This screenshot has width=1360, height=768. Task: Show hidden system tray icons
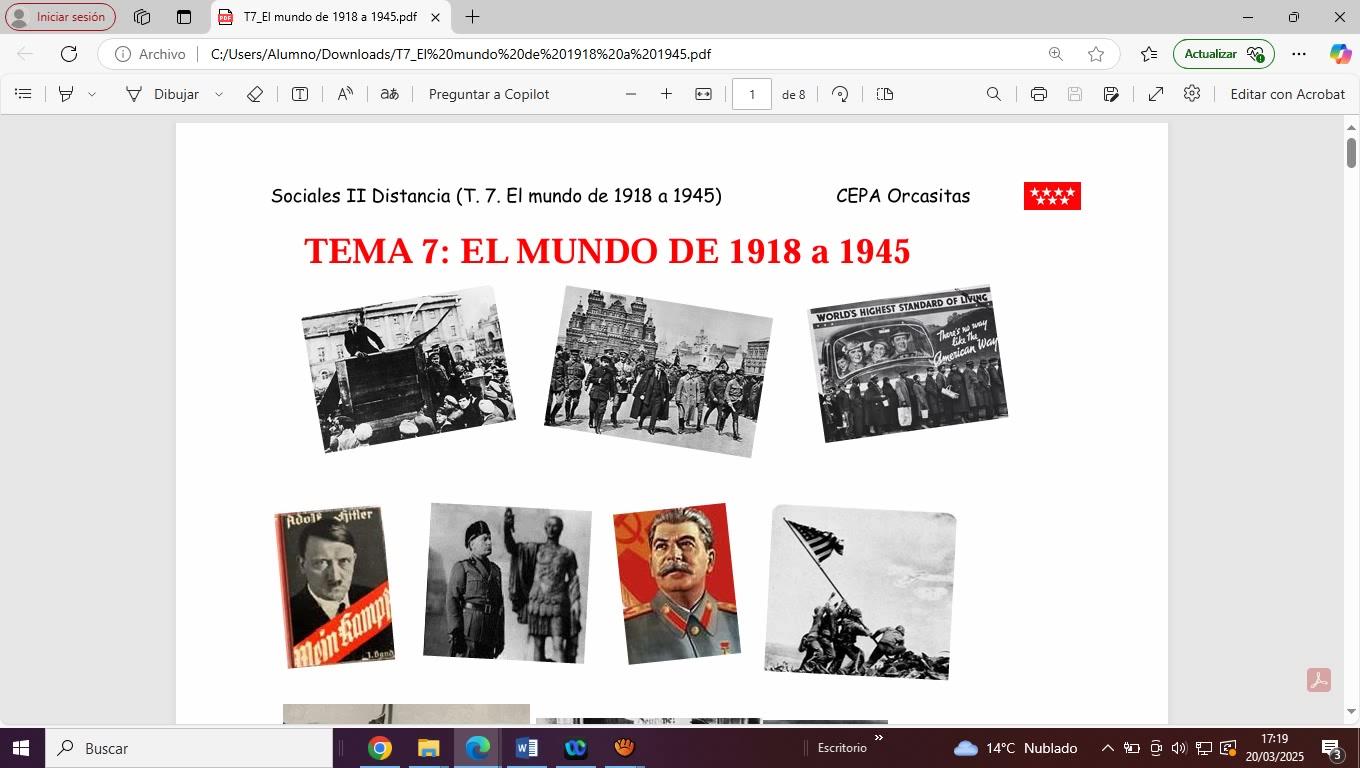pos(1107,748)
